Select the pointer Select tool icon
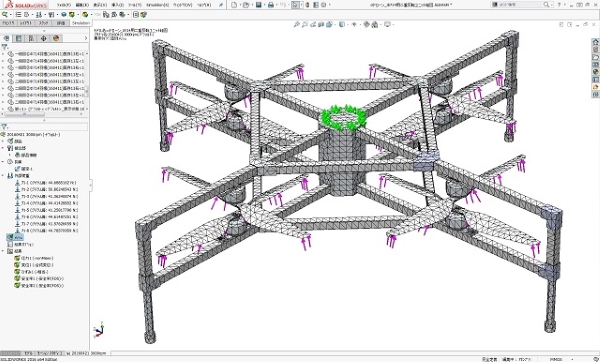This screenshot has width=600, height=362. coord(295,5)
